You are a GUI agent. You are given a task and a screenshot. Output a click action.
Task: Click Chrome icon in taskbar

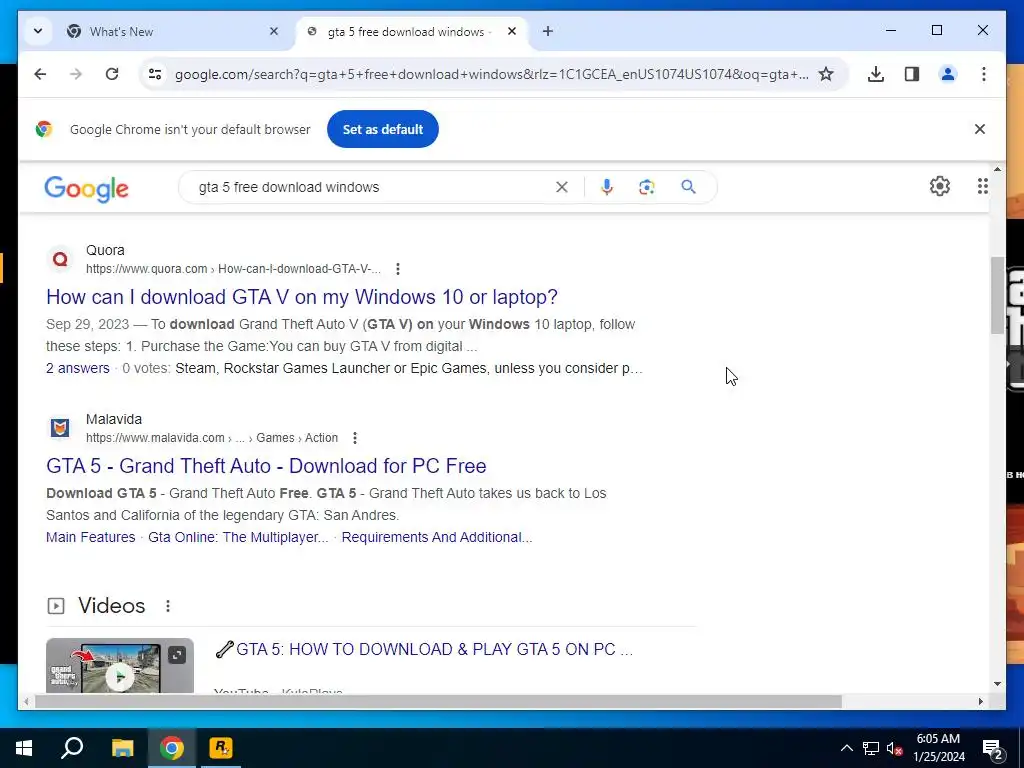click(172, 748)
